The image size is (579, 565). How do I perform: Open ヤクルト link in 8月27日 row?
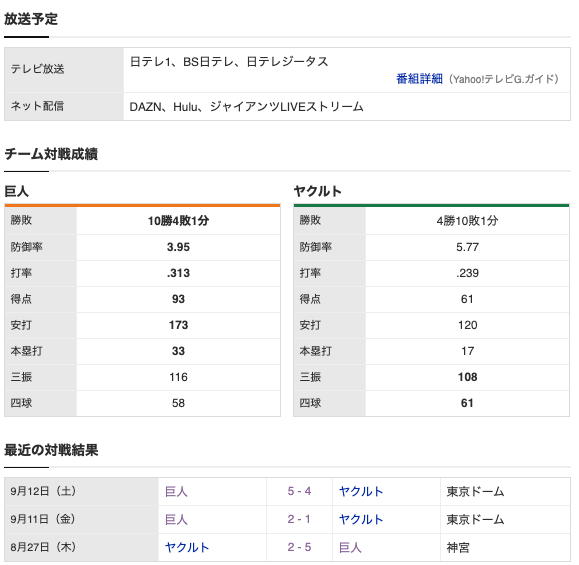pos(187,547)
